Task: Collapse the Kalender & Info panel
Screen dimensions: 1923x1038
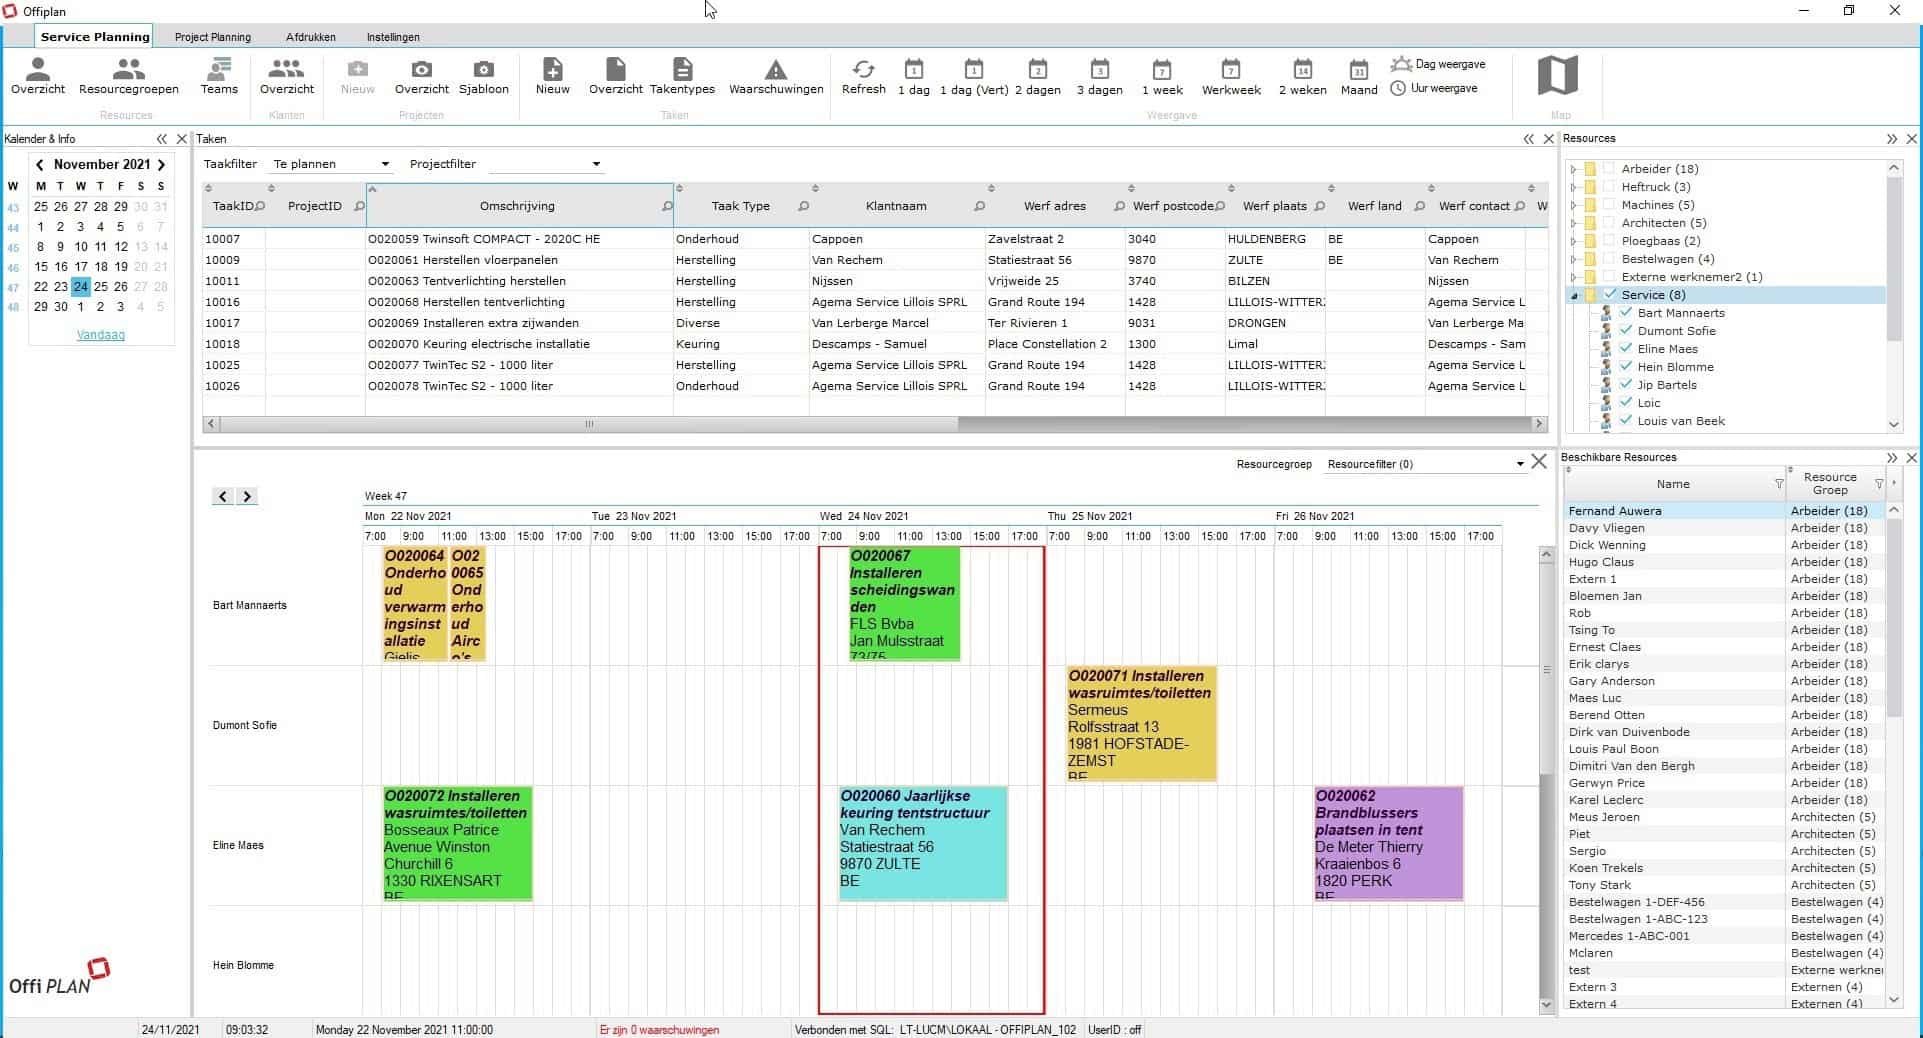Action: pos(162,139)
